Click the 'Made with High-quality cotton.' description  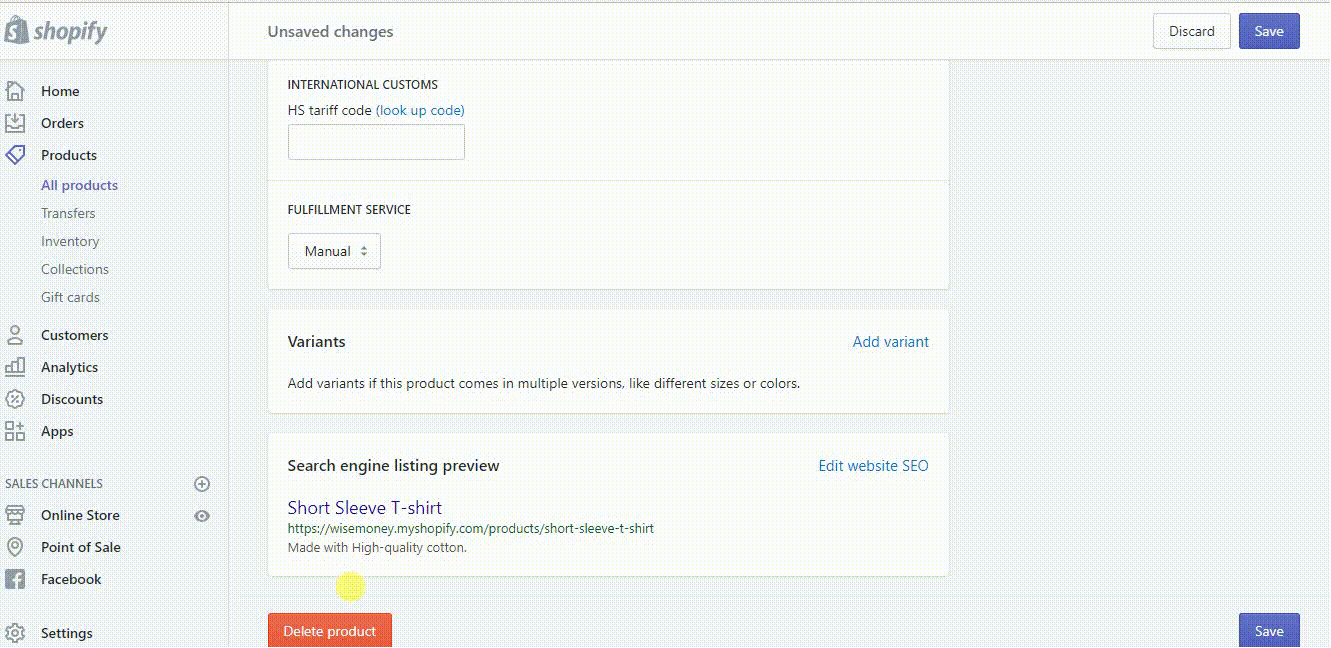pos(377,547)
